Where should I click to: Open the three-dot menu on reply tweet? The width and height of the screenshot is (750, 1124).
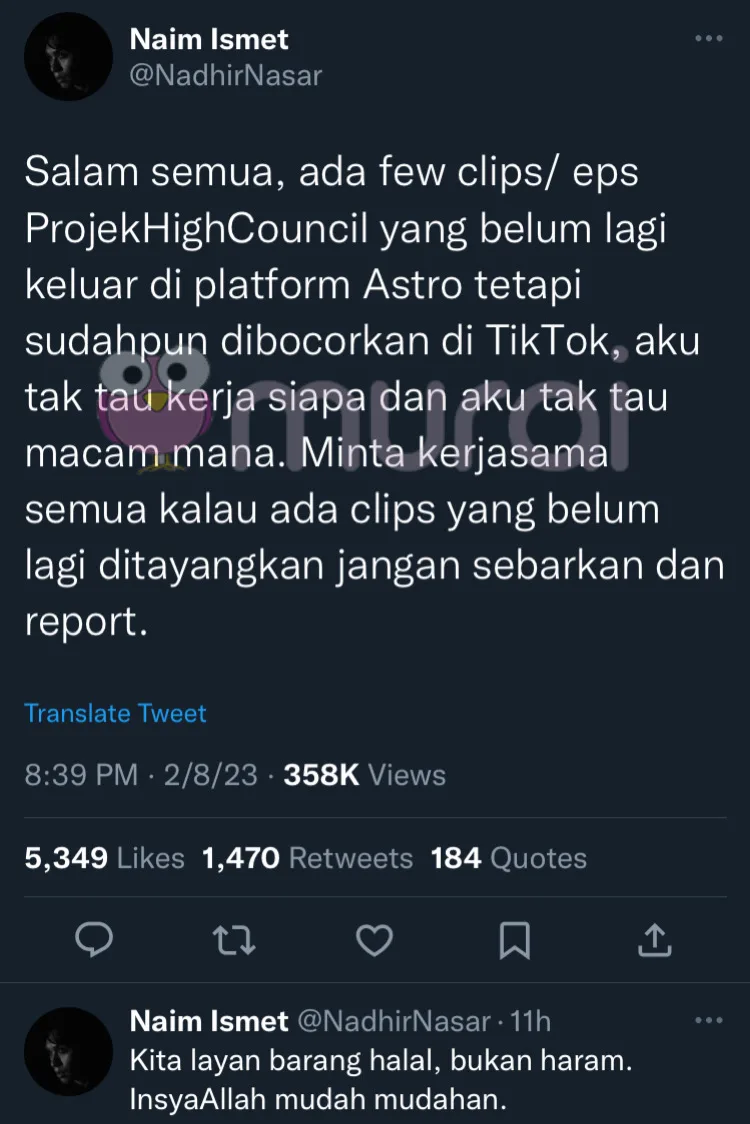[709, 1020]
